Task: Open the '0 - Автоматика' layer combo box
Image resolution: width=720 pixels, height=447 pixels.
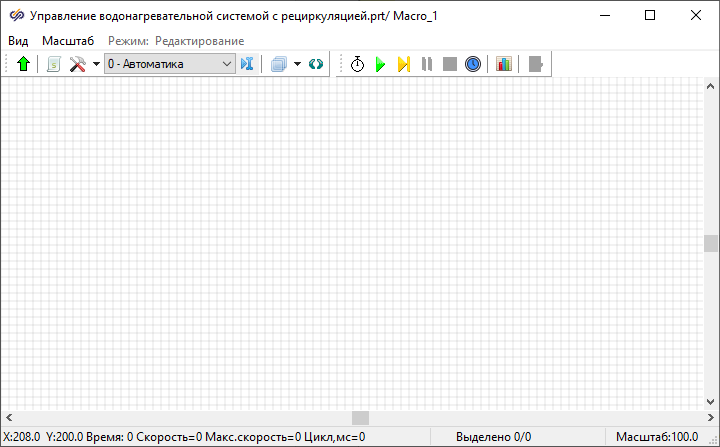Action: pyautogui.click(x=169, y=64)
